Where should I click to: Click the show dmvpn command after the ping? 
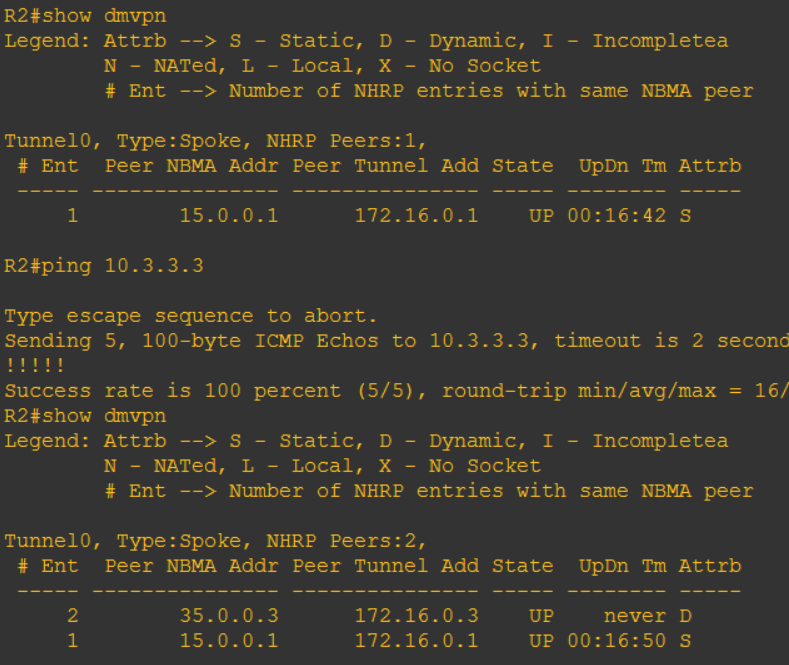pos(86,416)
